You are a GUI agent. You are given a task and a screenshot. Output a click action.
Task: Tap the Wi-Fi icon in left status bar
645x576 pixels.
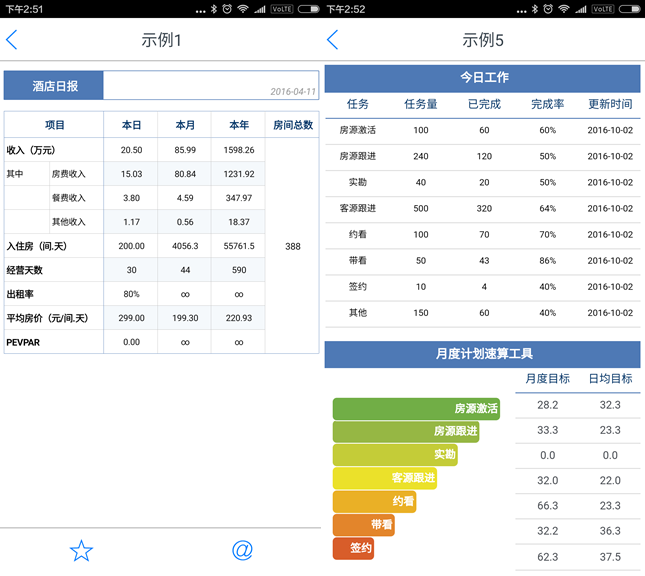click(243, 9)
